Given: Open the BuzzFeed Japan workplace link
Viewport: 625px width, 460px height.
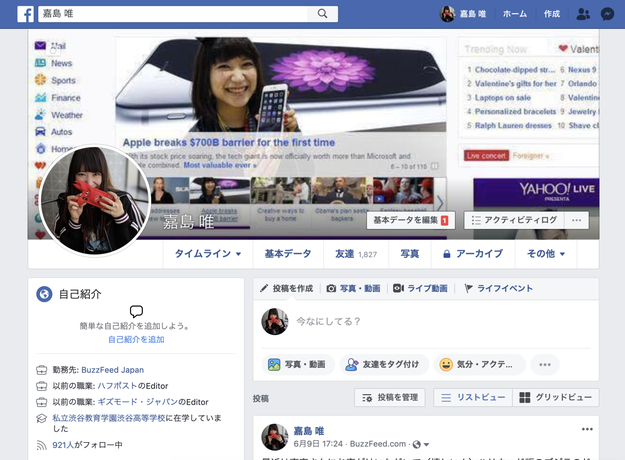Looking at the screenshot, I should (x=112, y=370).
